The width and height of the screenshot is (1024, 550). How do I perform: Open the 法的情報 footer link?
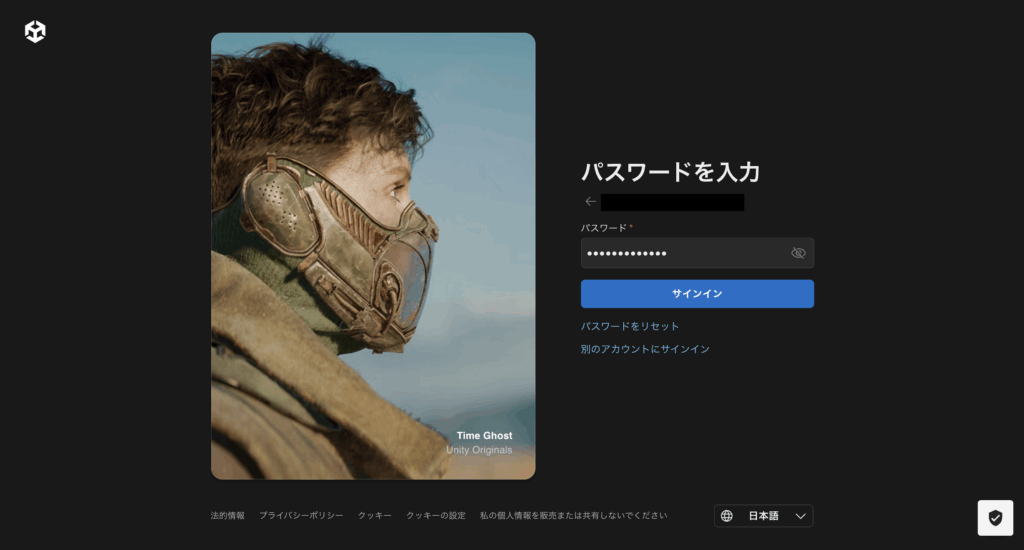227,516
